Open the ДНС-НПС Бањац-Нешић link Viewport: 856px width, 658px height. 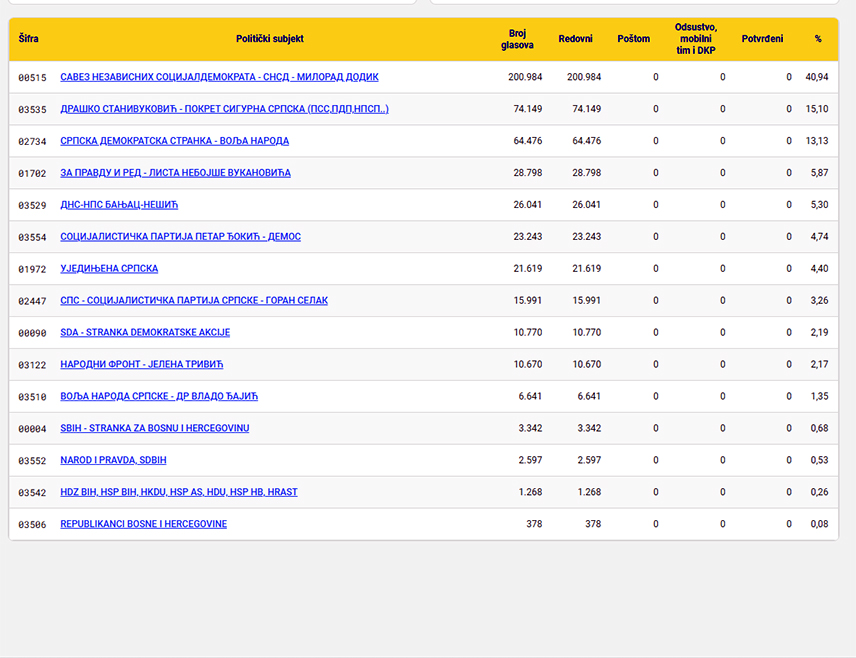(119, 205)
